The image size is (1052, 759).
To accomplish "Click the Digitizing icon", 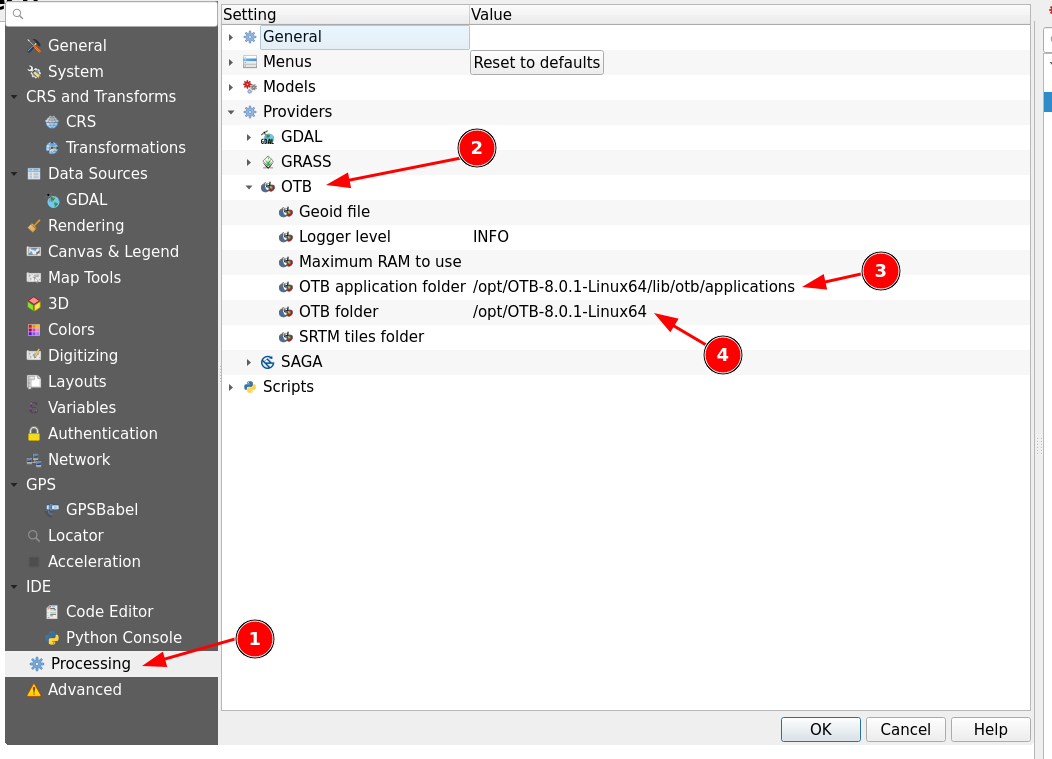I will point(34,356).
